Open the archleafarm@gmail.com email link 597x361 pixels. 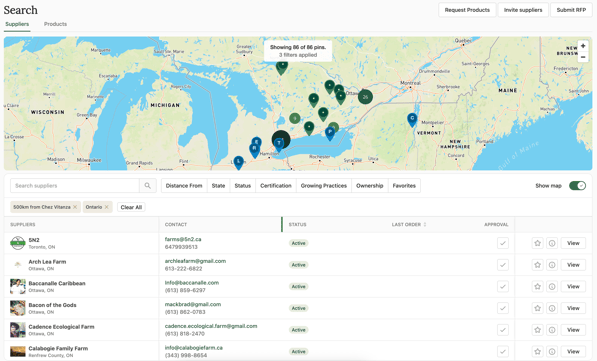[195, 261]
